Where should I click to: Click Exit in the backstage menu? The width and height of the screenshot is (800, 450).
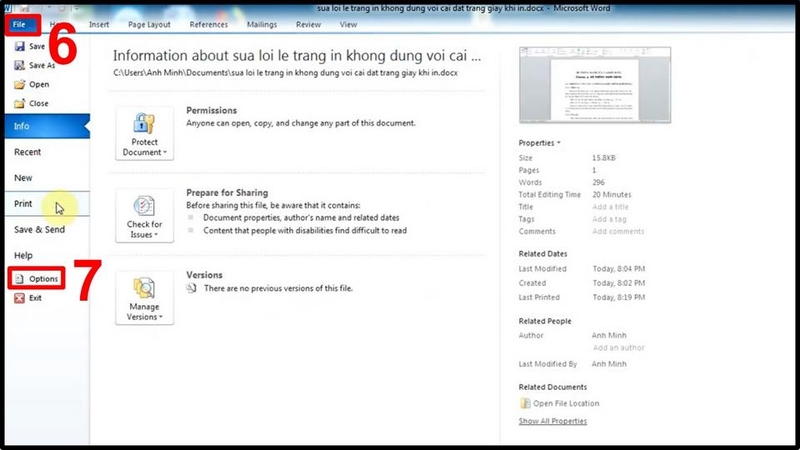click(28, 298)
